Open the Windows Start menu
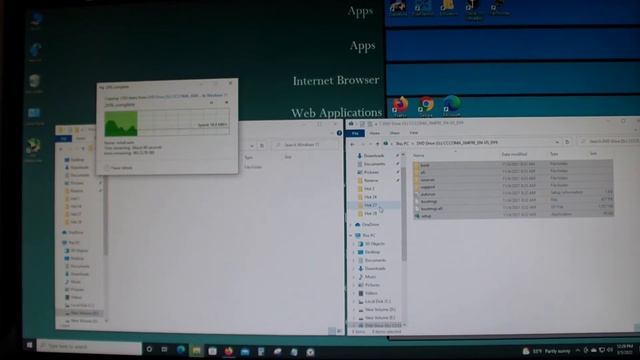640x360 pixels. tap(29, 345)
